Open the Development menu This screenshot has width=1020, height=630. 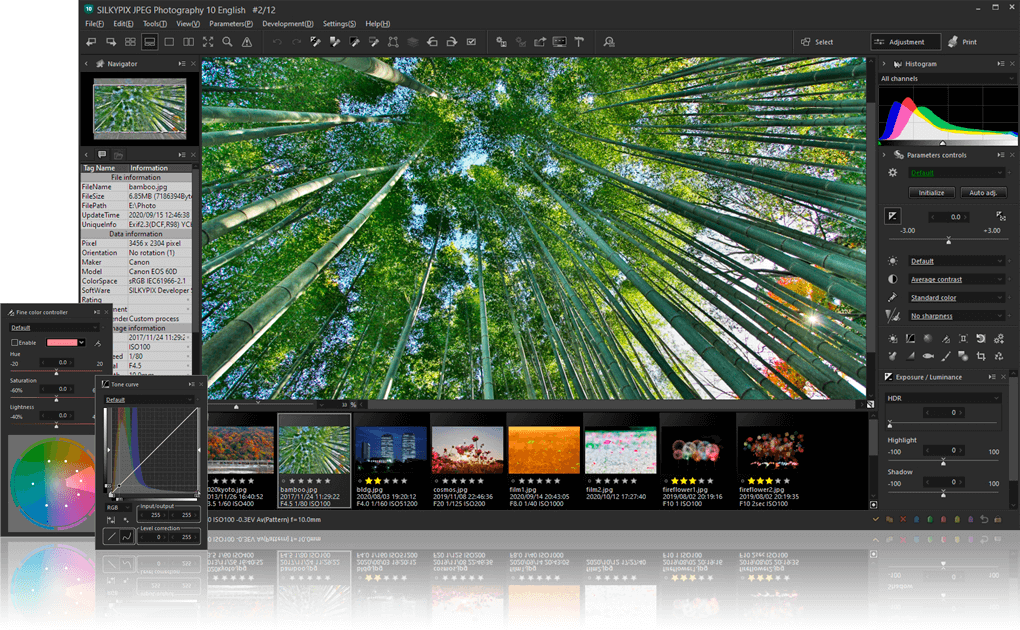[x=287, y=23]
